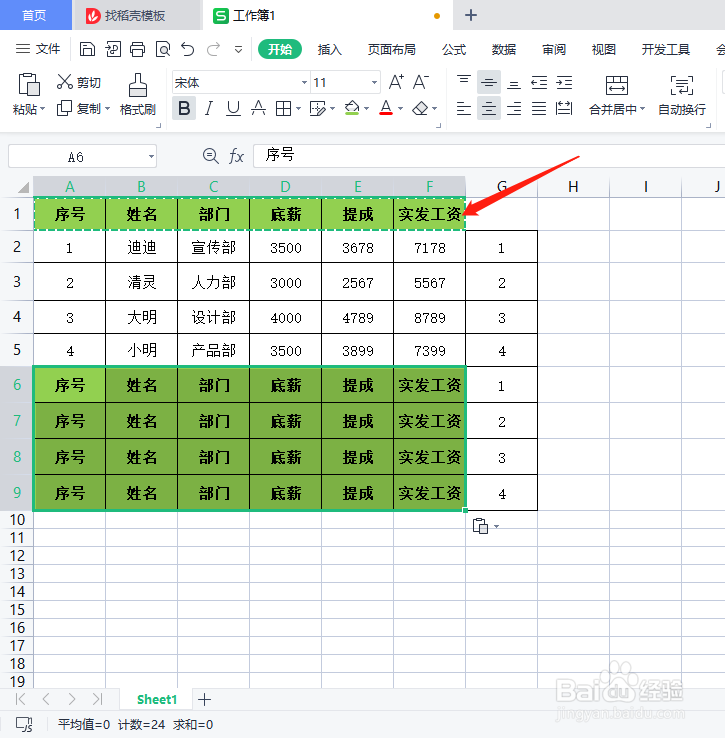
Task: Click the justify alignment icon
Action: [539, 109]
